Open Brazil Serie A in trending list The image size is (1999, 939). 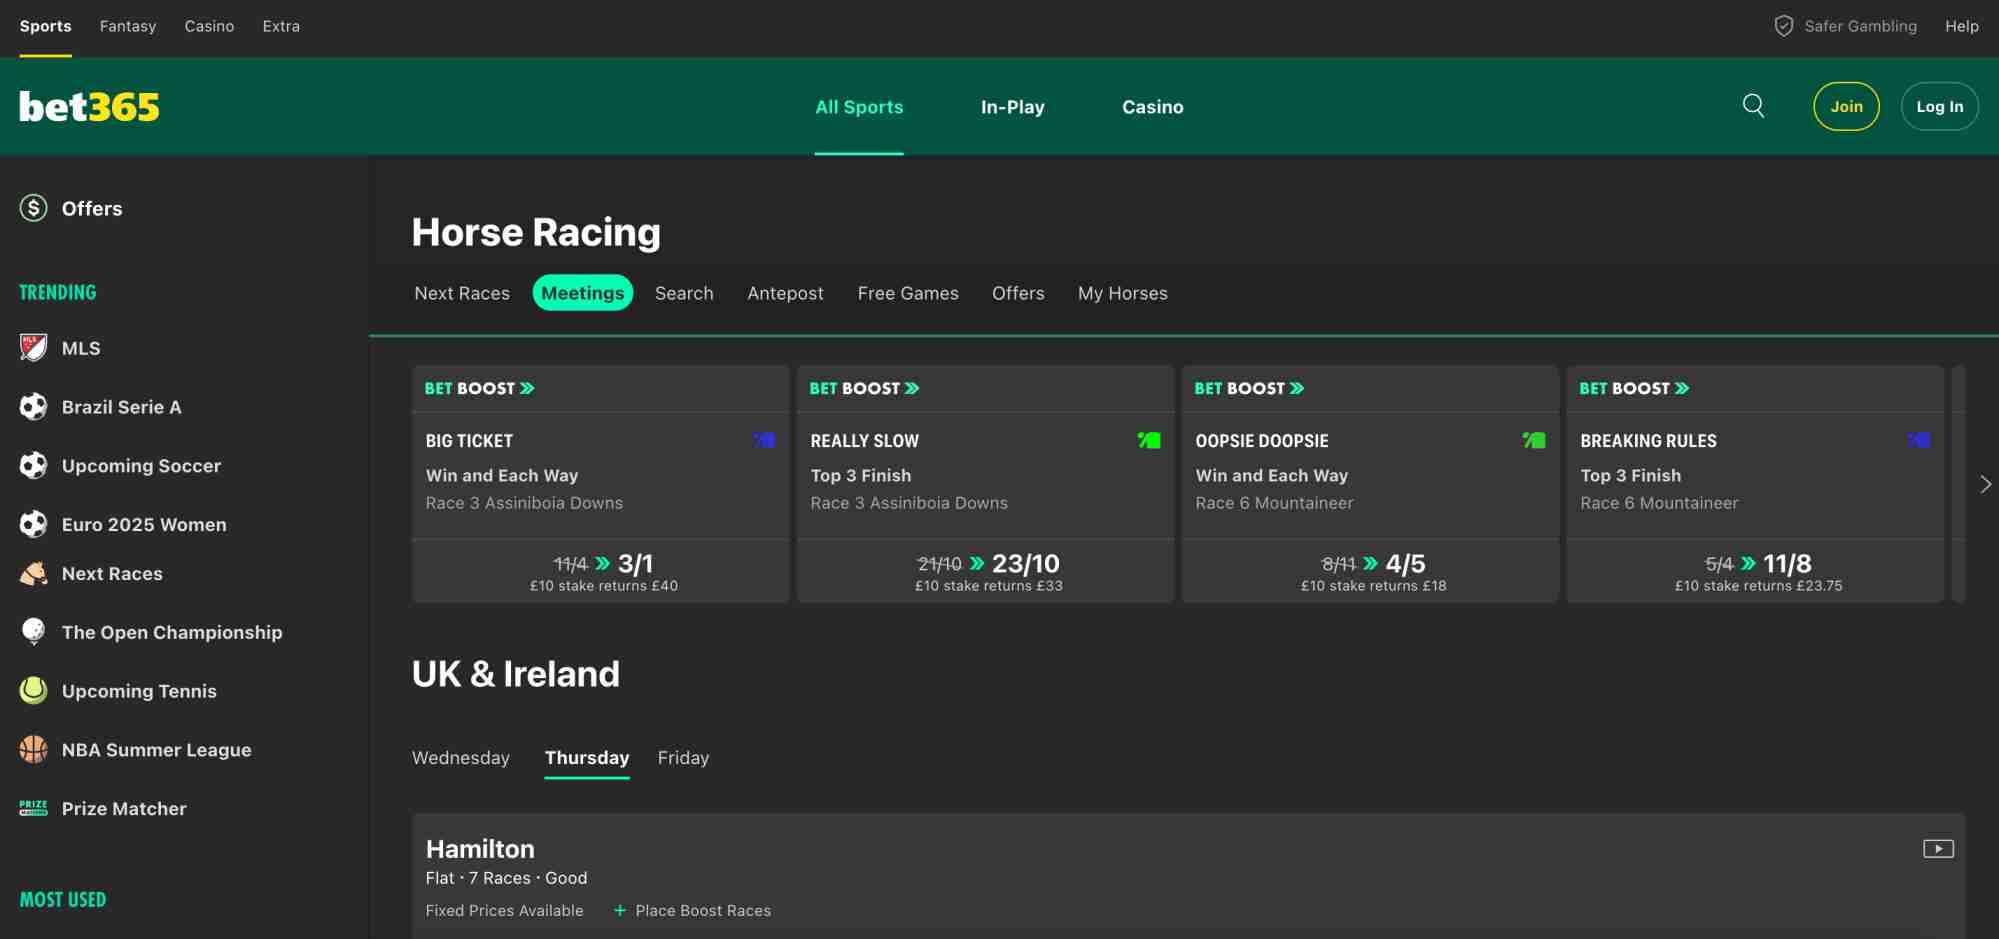point(121,407)
